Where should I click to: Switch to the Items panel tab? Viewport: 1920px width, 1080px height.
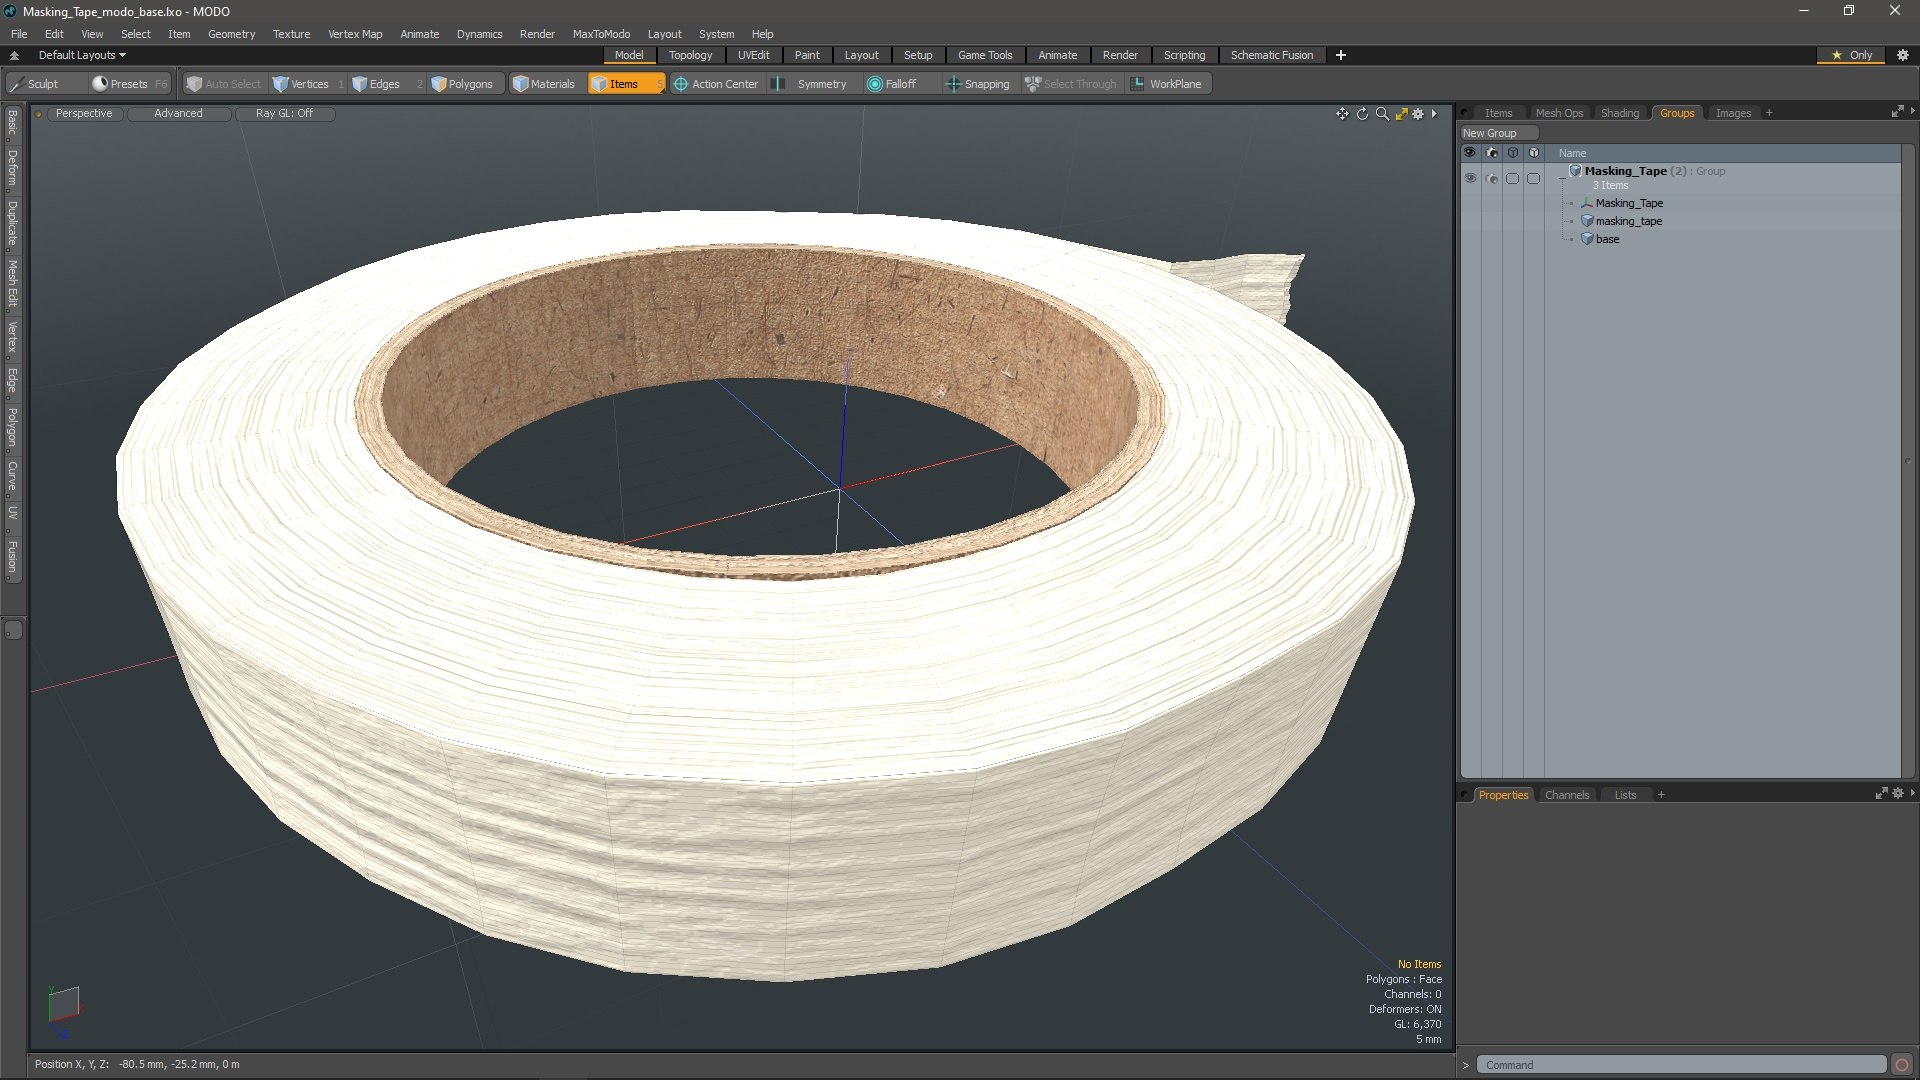pos(1498,113)
